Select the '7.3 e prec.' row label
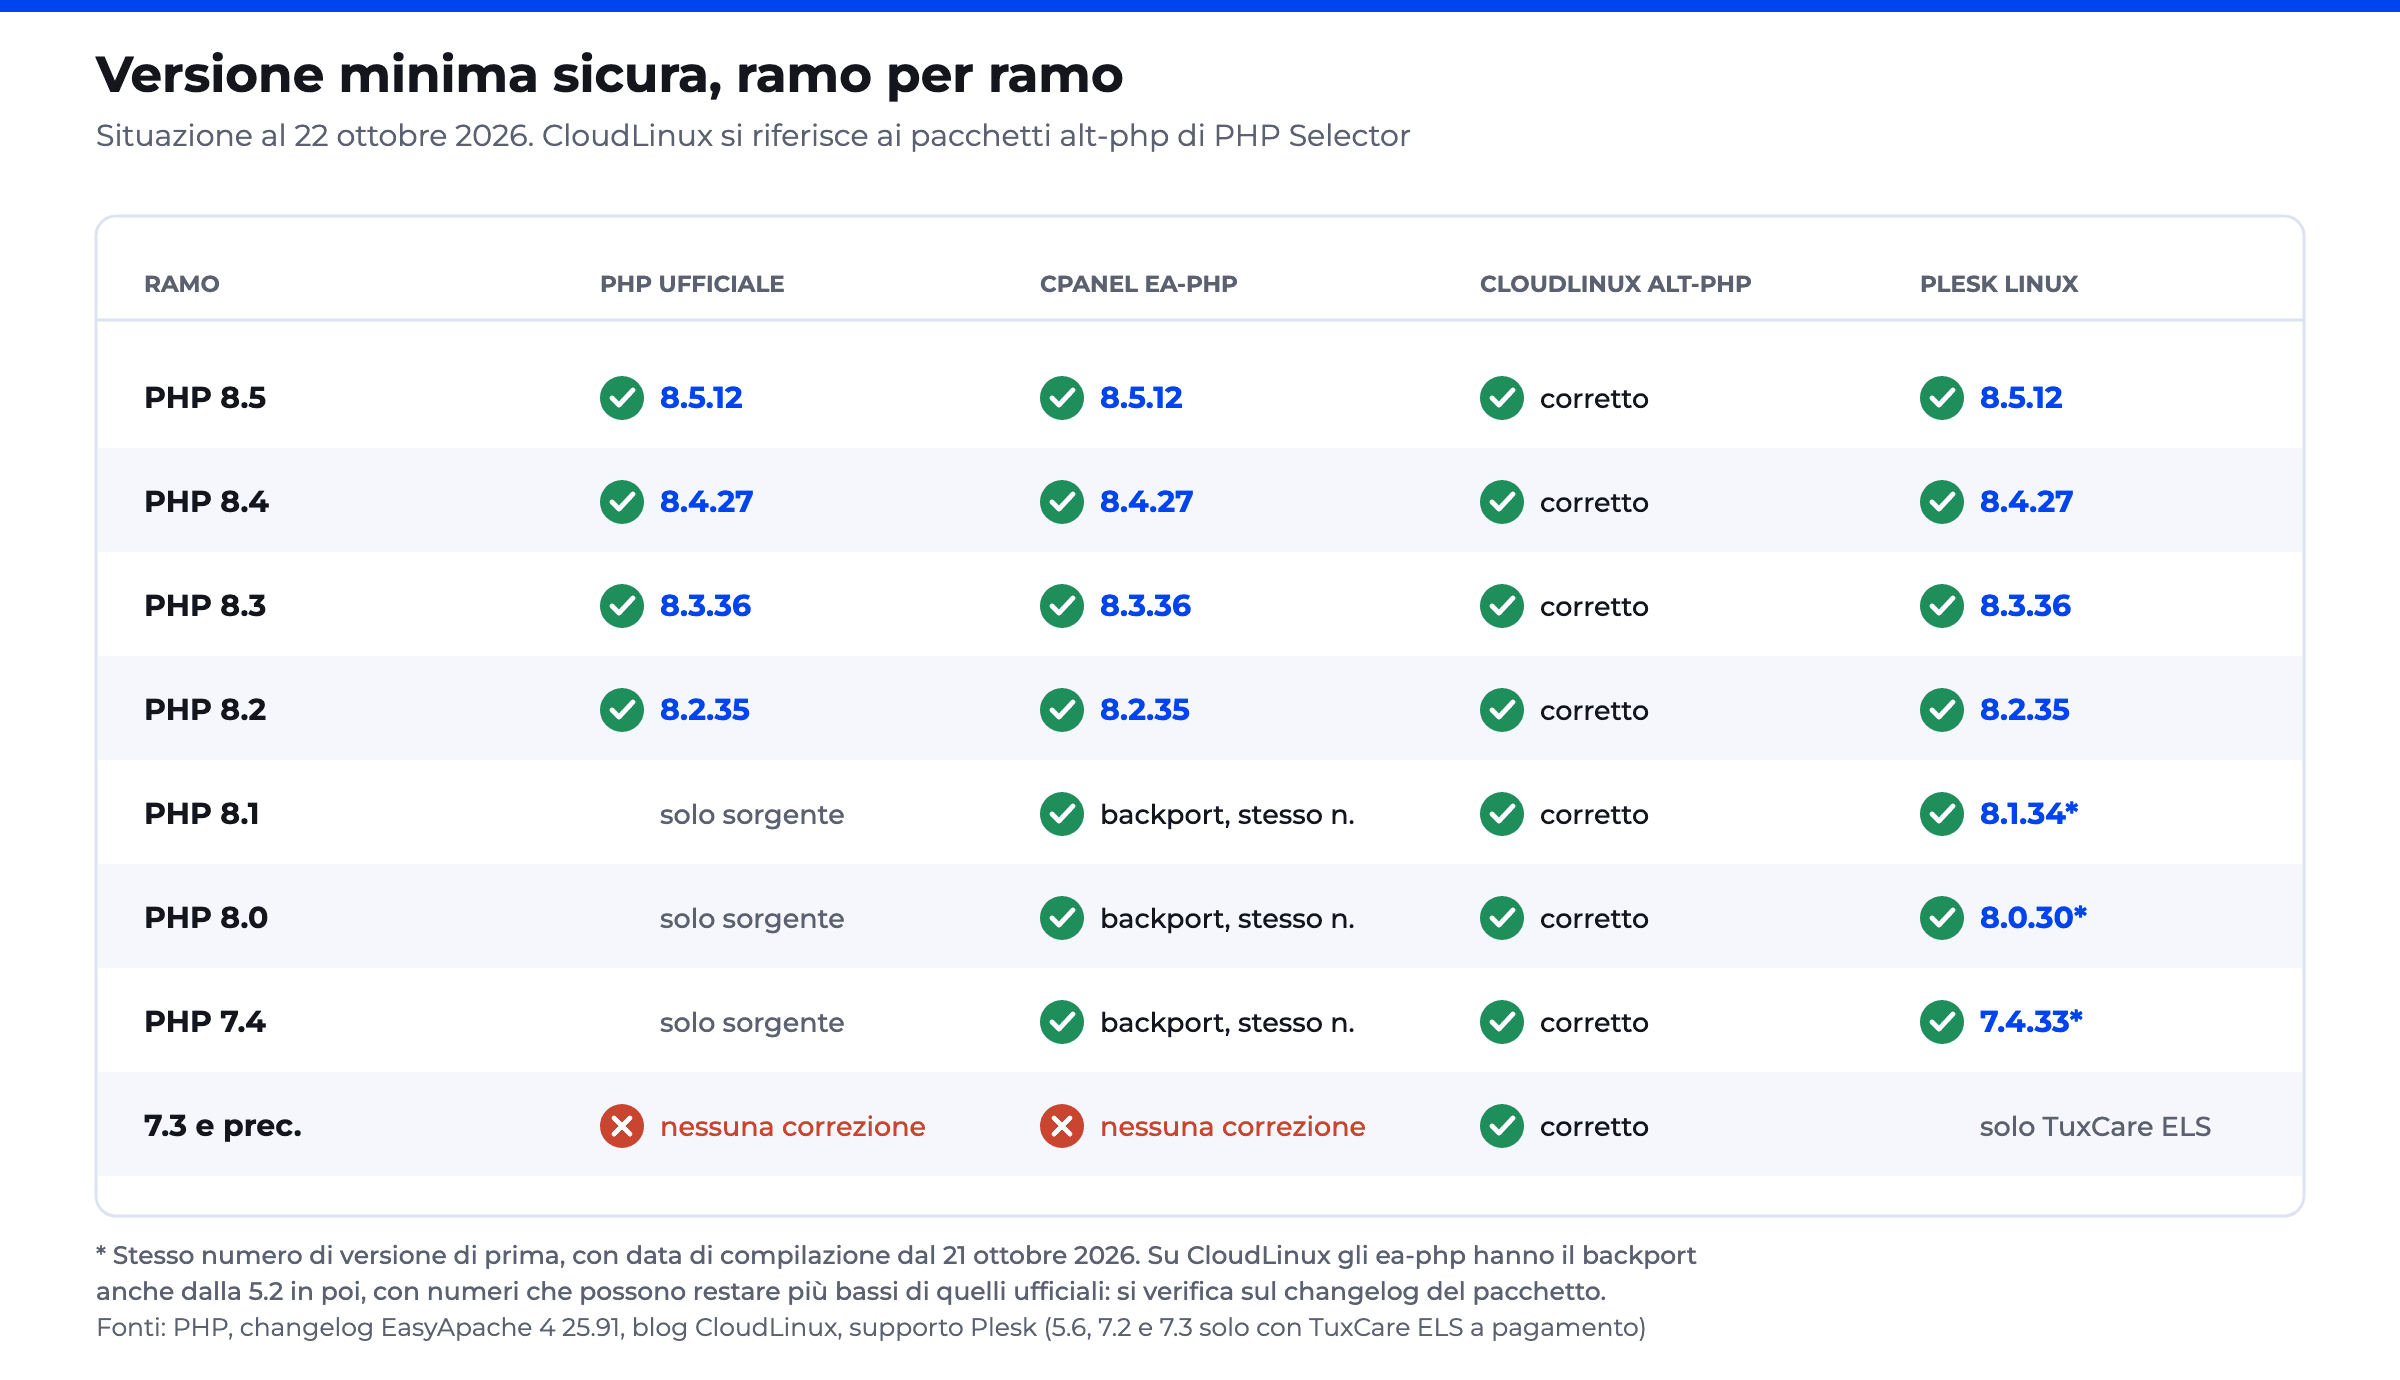The width and height of the screenshot is (2400, 1380). click(223, 1126)
